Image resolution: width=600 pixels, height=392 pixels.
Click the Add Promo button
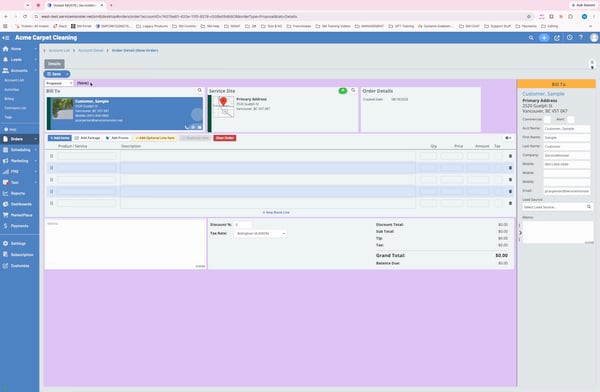point(117,138)
